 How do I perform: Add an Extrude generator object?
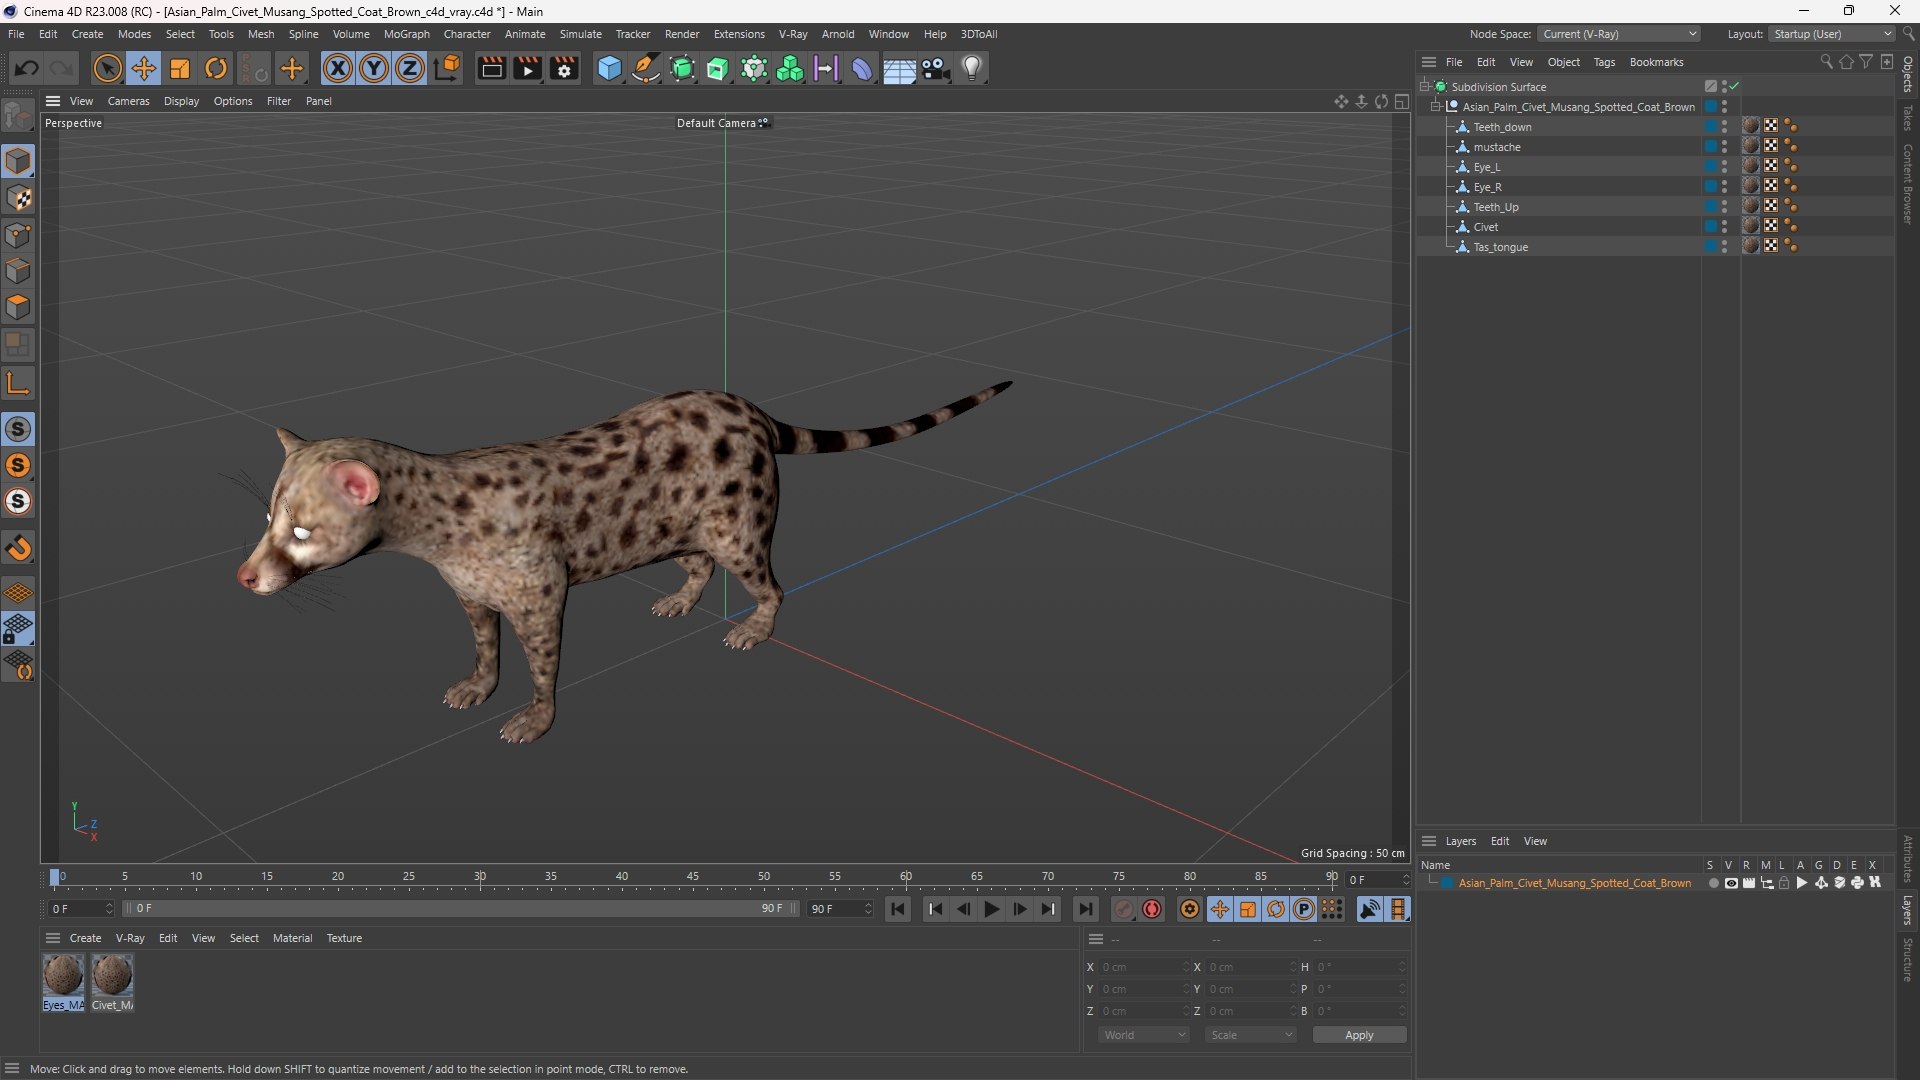click(718, 68)
